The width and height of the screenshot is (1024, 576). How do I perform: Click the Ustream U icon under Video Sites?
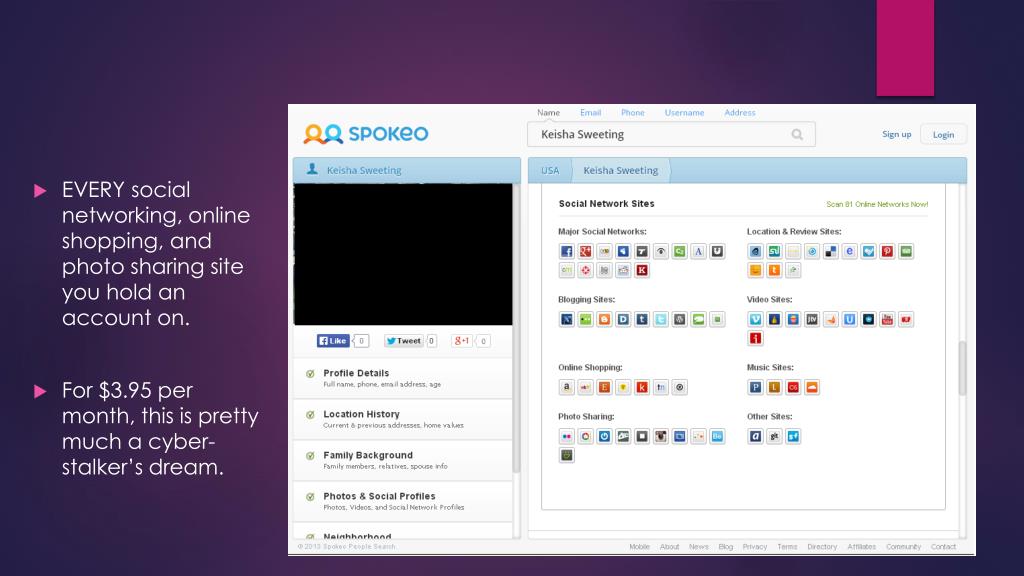849,319
